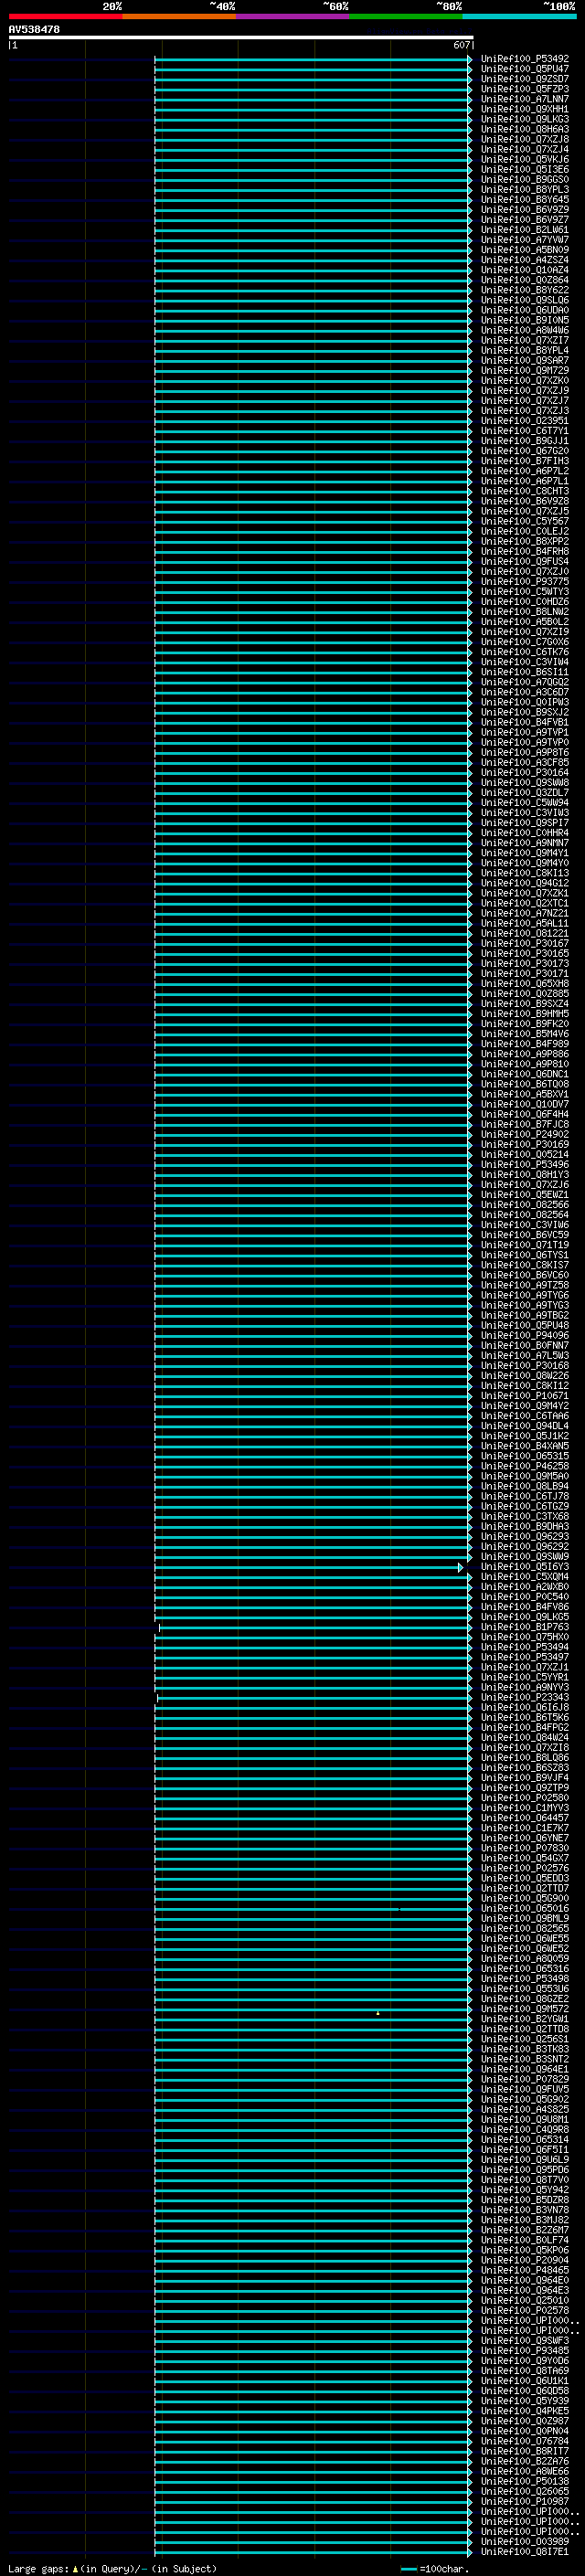This screenshot has width=585, height=2576.
Task: Select hit label UniRef100_B4FRH8
Action: coord(525,551)
